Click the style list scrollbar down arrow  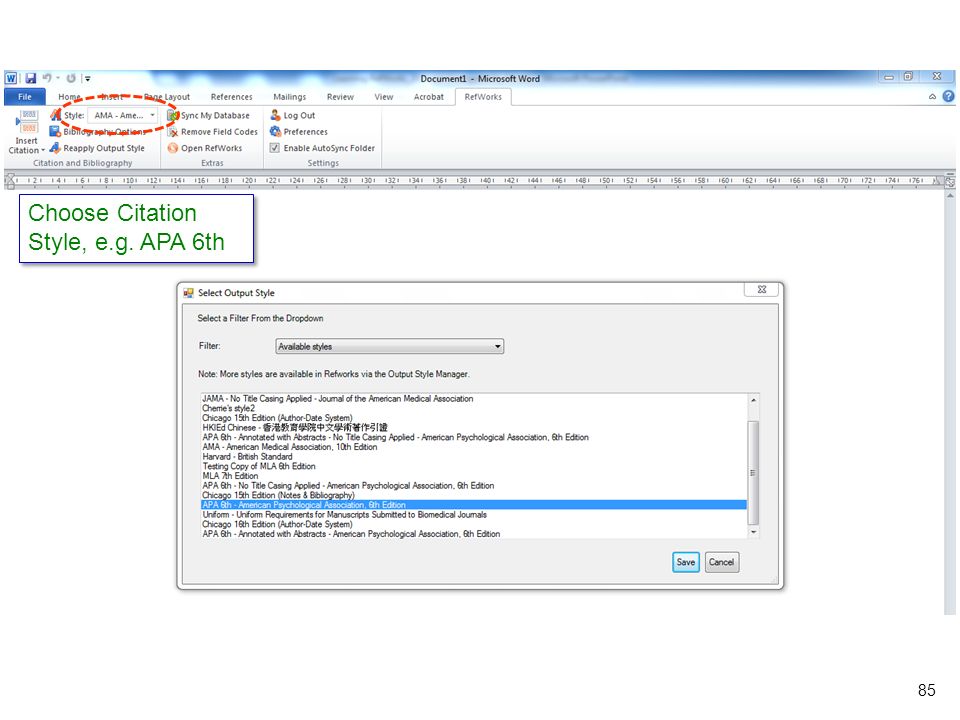pyautogui.click(x=754, y=532)
